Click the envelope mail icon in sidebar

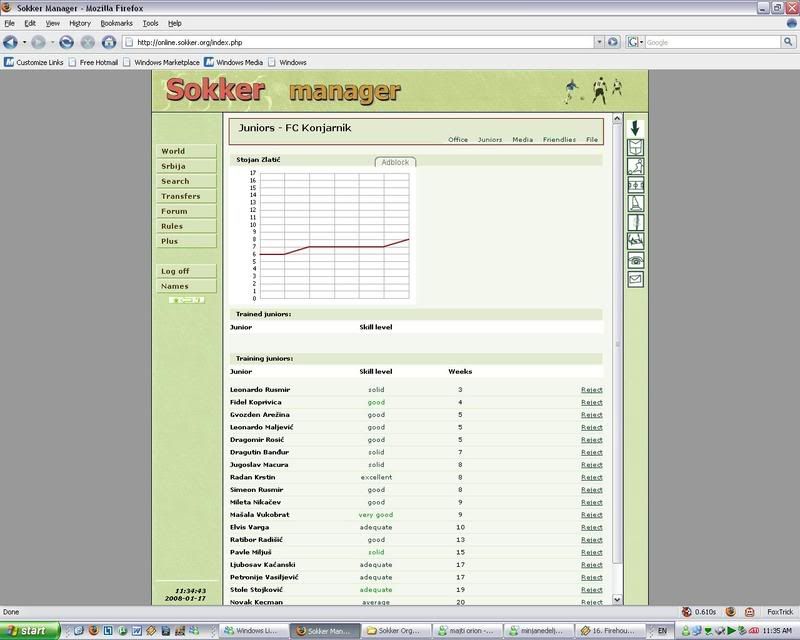[635, 279]
